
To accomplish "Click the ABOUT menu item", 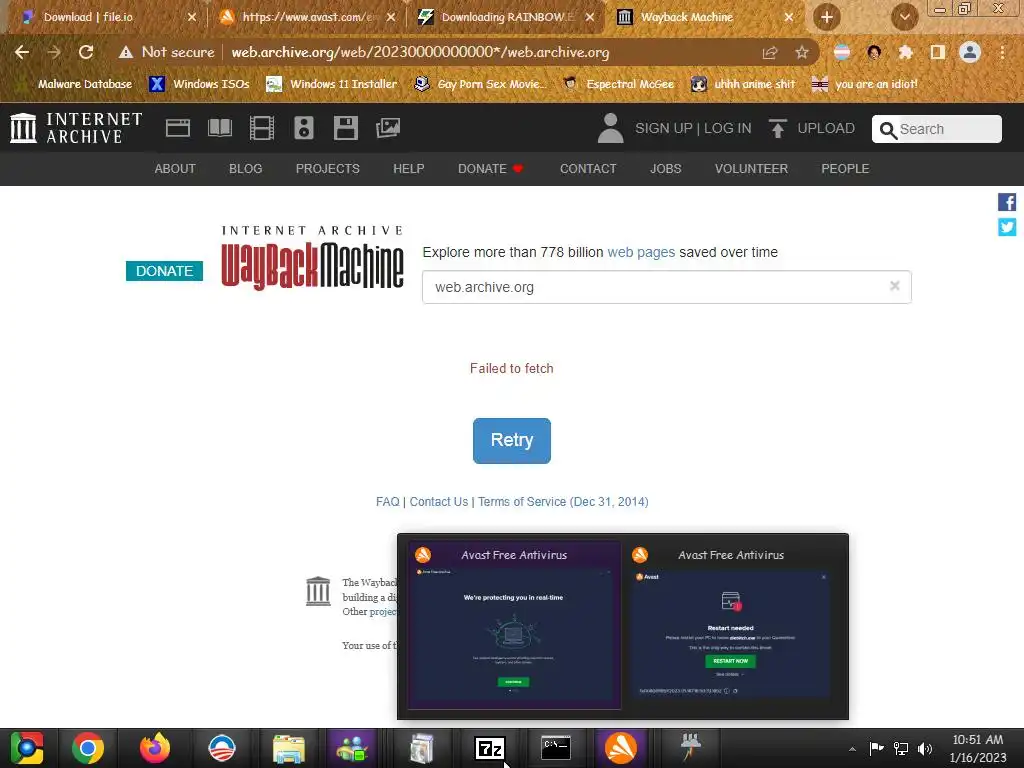I will (x=175, y=168).
